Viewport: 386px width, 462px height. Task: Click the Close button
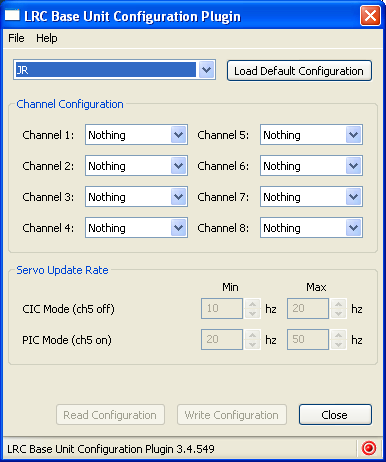tap(335, 415)
